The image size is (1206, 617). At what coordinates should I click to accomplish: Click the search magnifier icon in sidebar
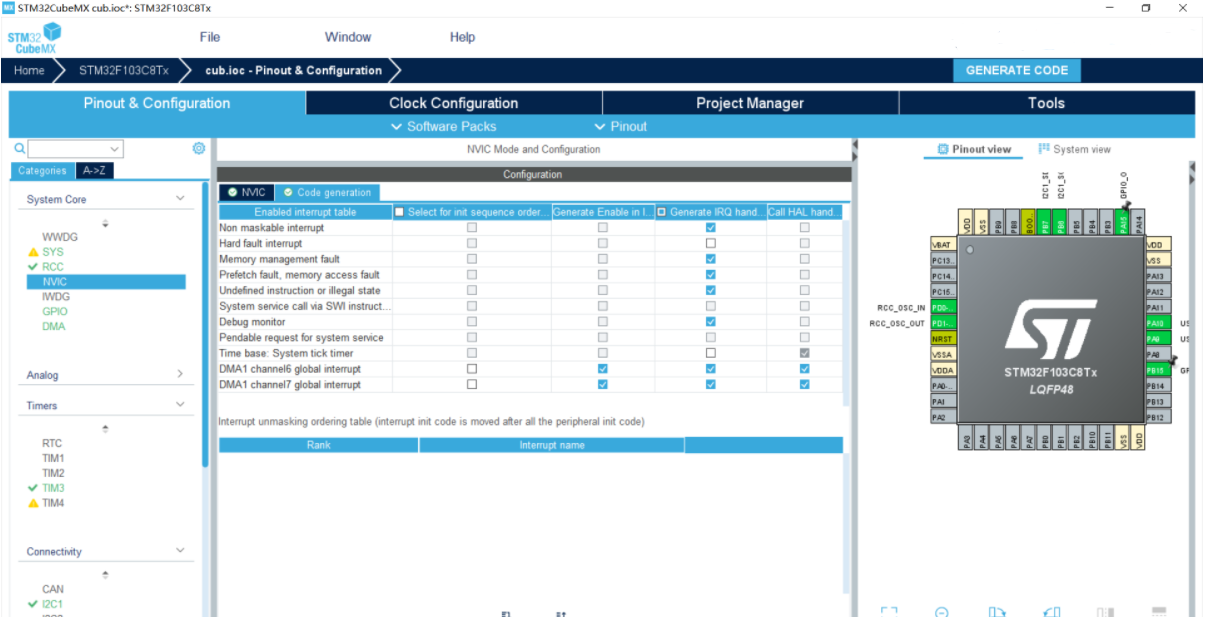pyautogui.click(x=19, y=148)
